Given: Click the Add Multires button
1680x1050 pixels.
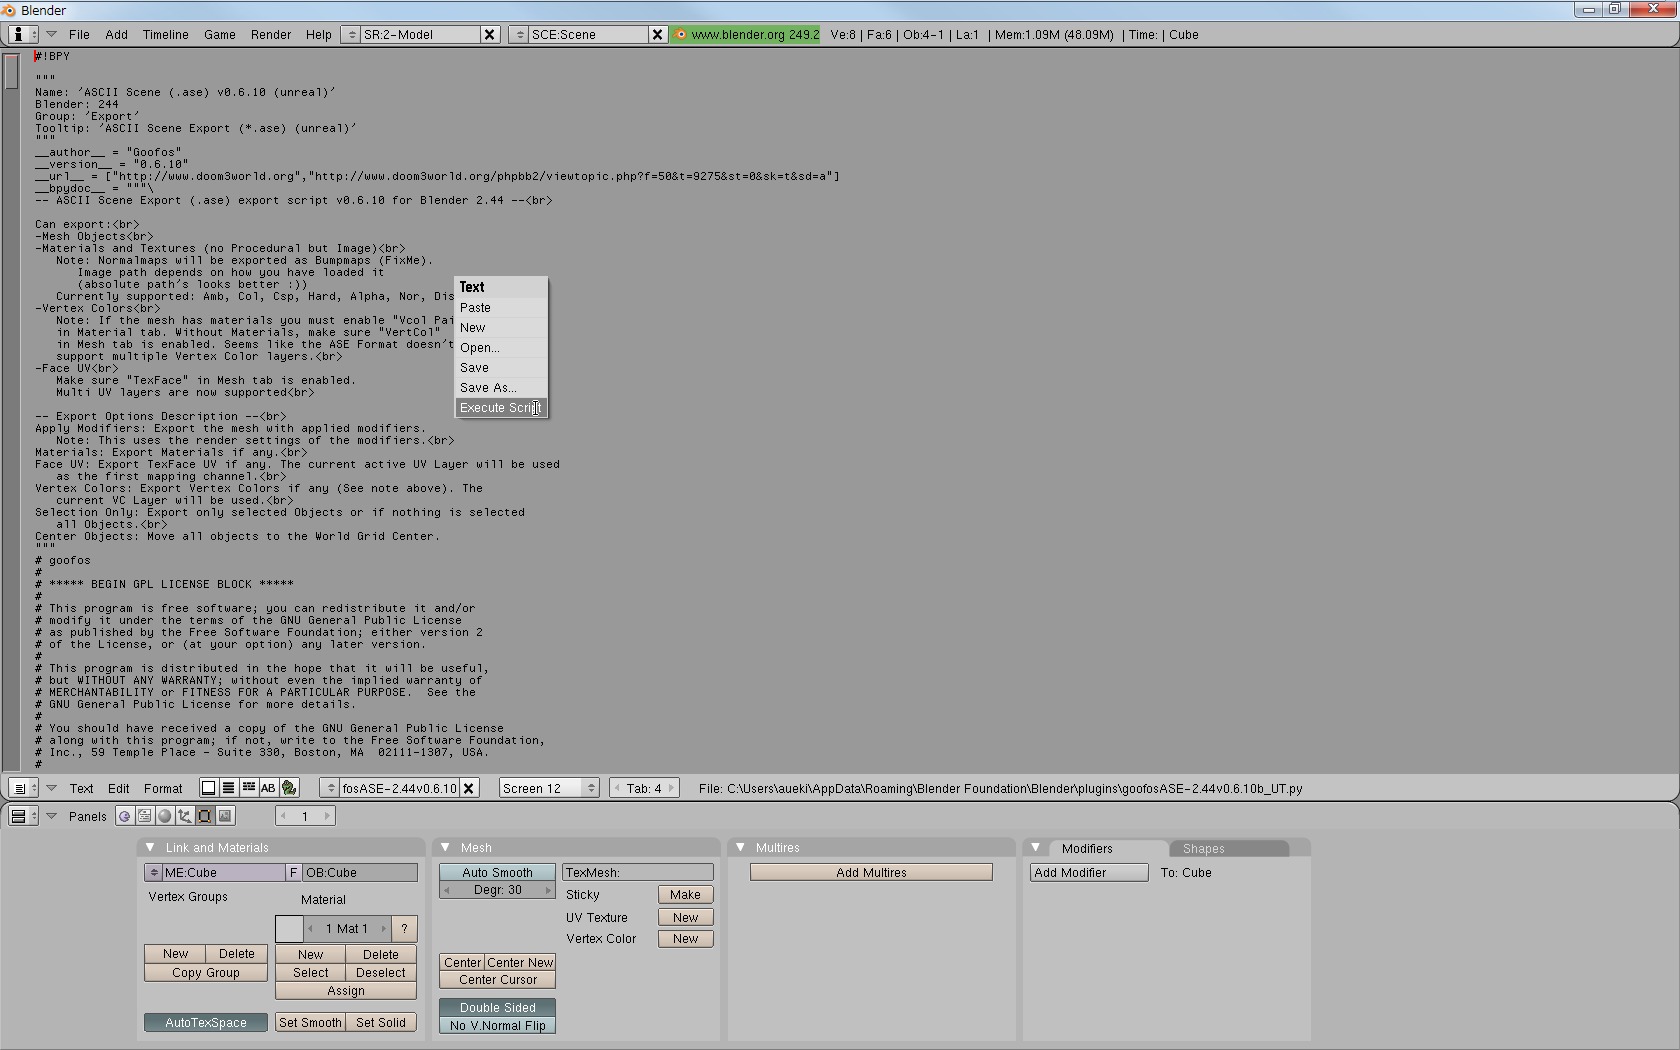Looking at the screenshot, I should click(870, 872).
